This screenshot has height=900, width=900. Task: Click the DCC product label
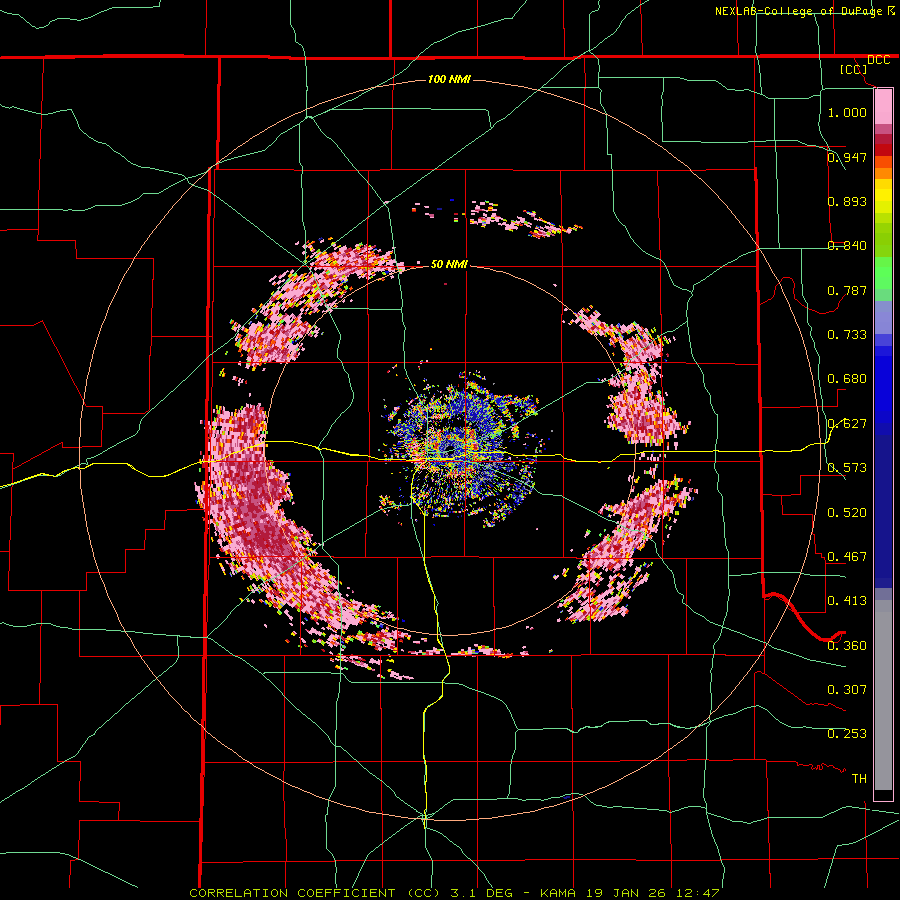tap(878, 60)
